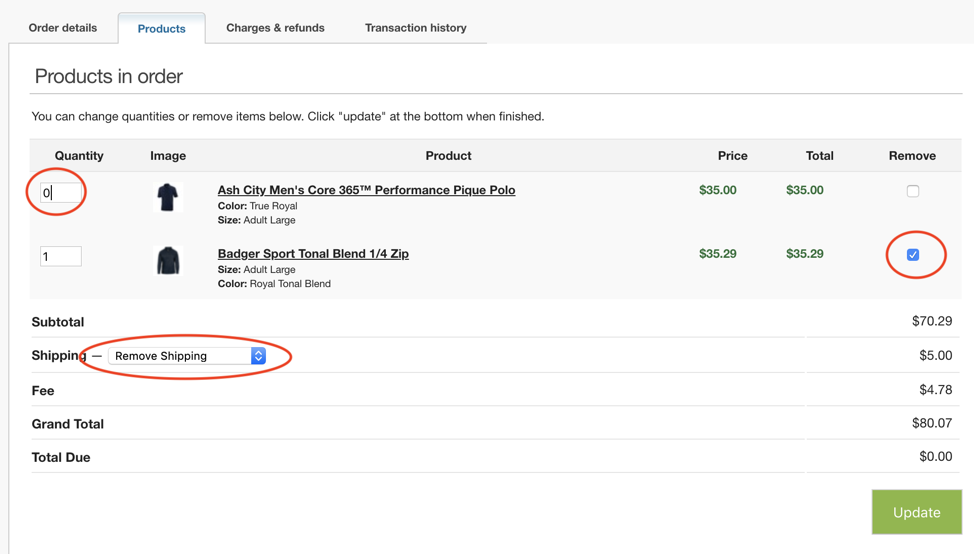This screenshot has height=554, width=974.
Task: Click the Quantity column header
Action: [x=79, y=156]
